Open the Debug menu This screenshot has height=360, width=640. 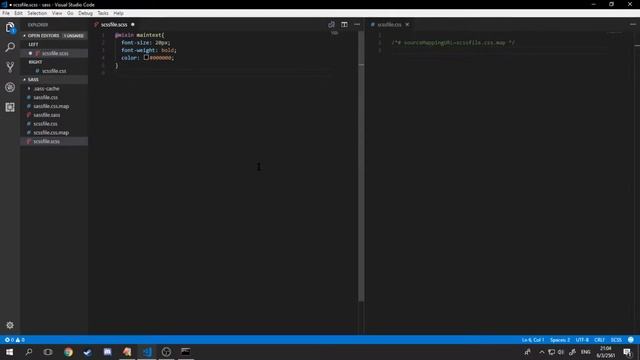point(85,13)
